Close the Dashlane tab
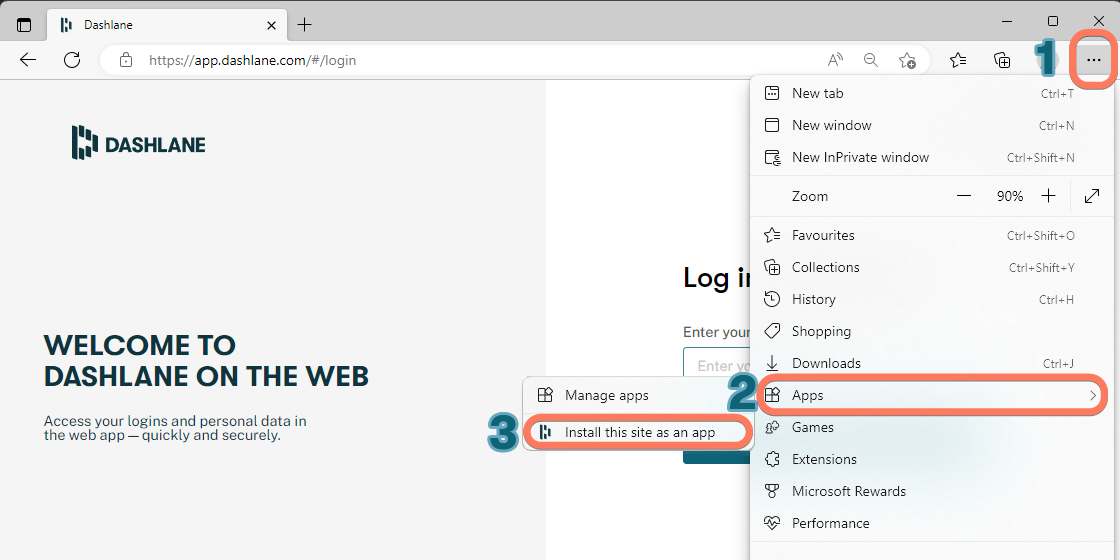Screen dimensions: 1120x560 pyautogui.click(x=271, y=25)
